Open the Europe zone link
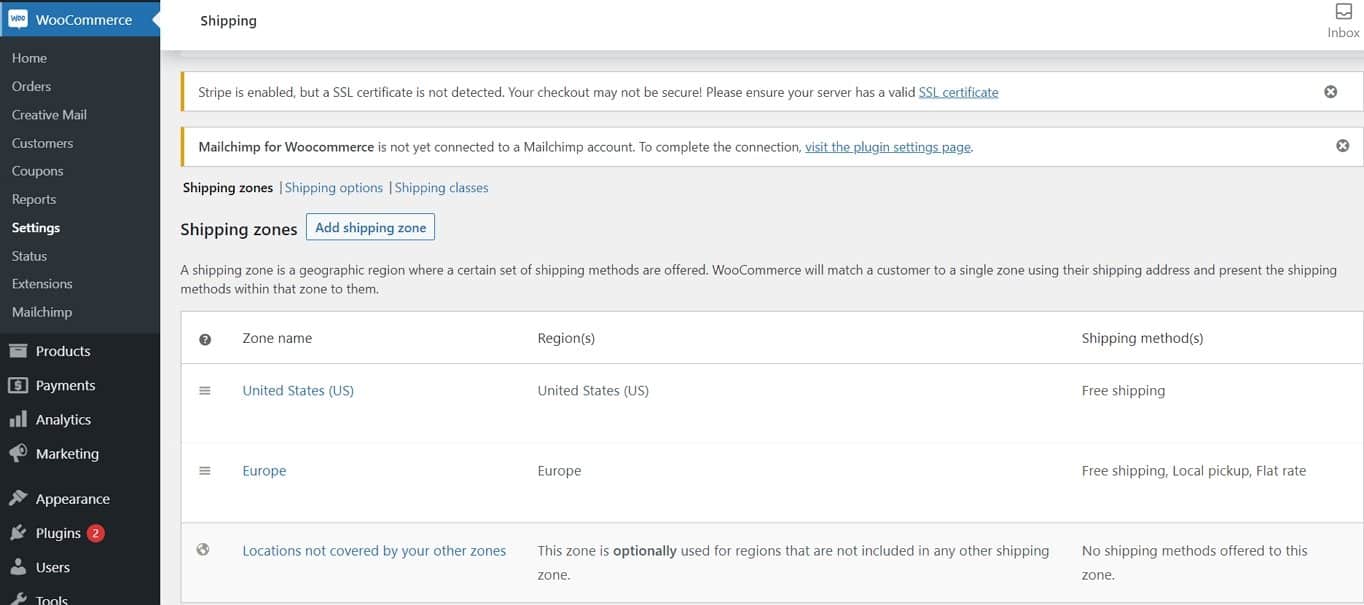This screenshot has height=605, width=1364. 264,470
